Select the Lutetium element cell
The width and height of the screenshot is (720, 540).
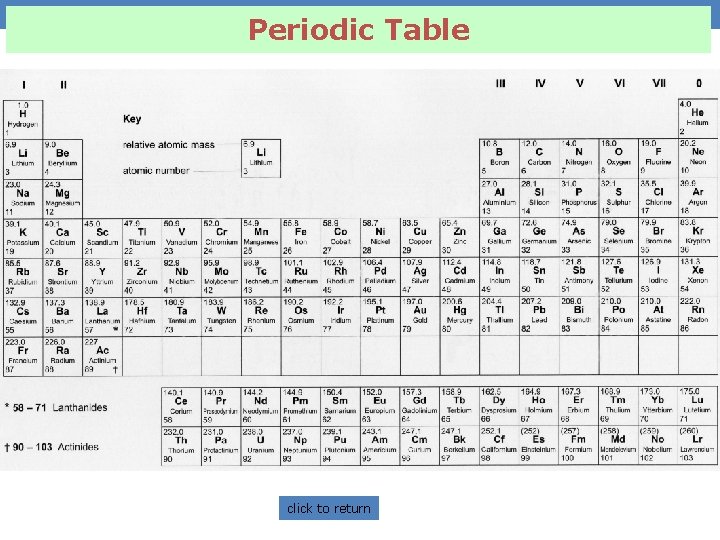(x=698, y=406)
